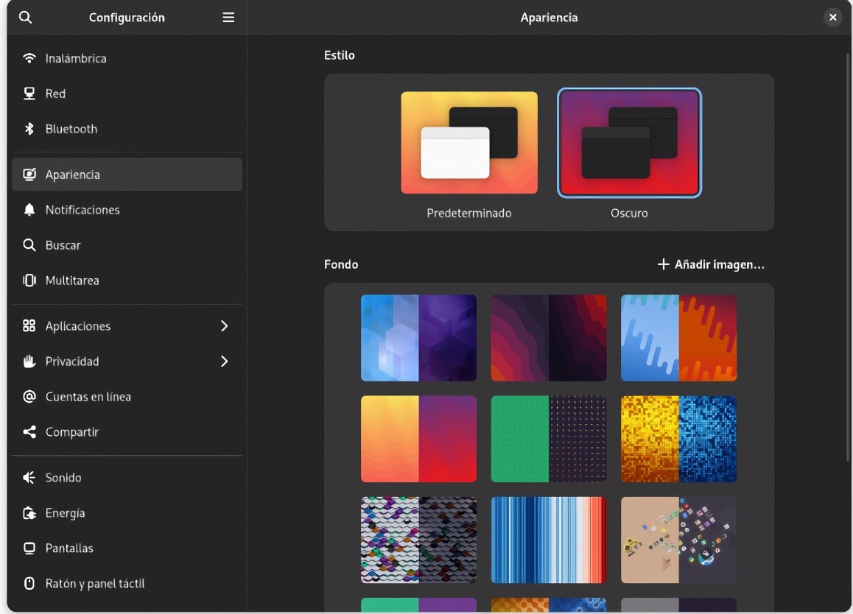
Task: Choose the colorful scales pattern wallpaper
Action: (x=419, y=539)
